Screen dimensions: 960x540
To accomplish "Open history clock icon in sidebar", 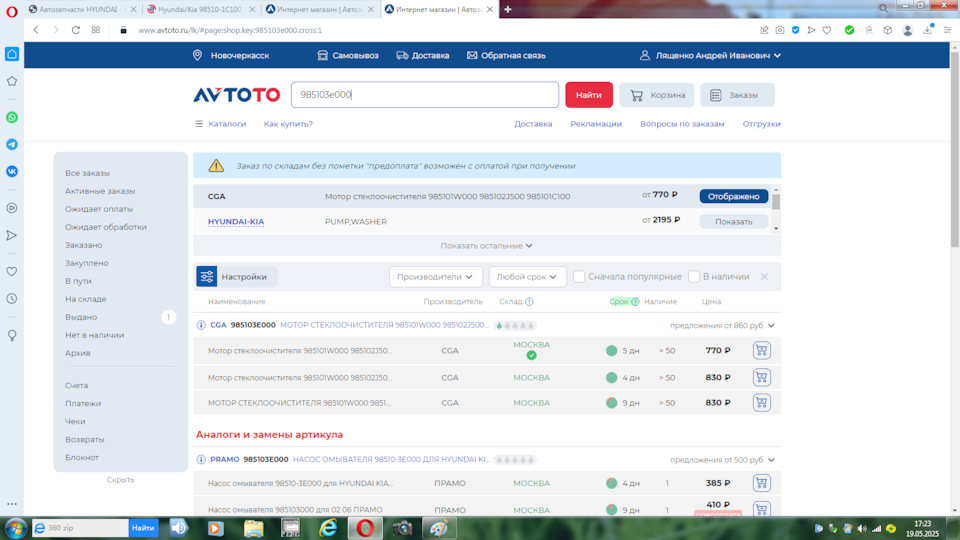I will click(12, 299).
